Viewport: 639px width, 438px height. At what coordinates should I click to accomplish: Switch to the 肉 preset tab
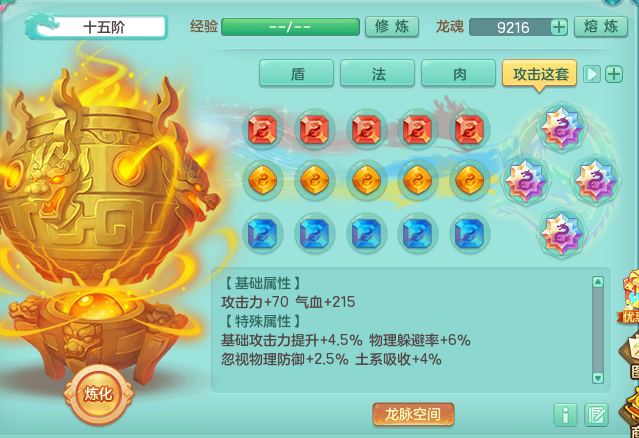tap(458, 73)
